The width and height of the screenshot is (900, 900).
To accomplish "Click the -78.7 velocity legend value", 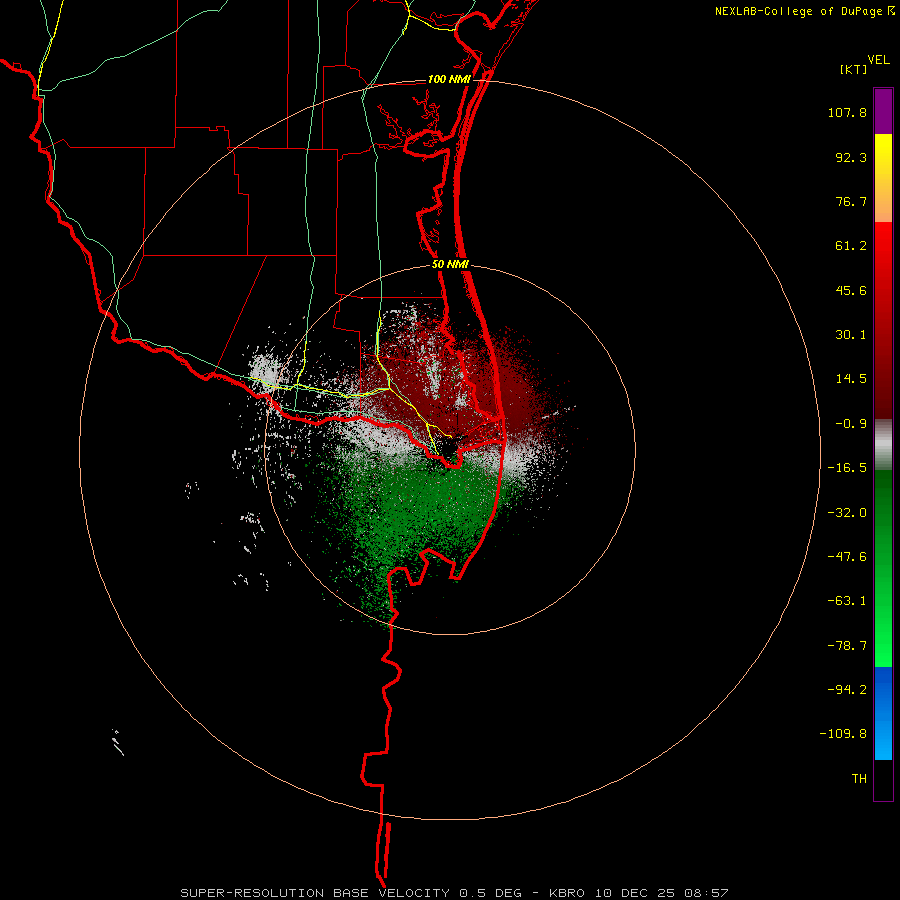I will coord(847,646).
